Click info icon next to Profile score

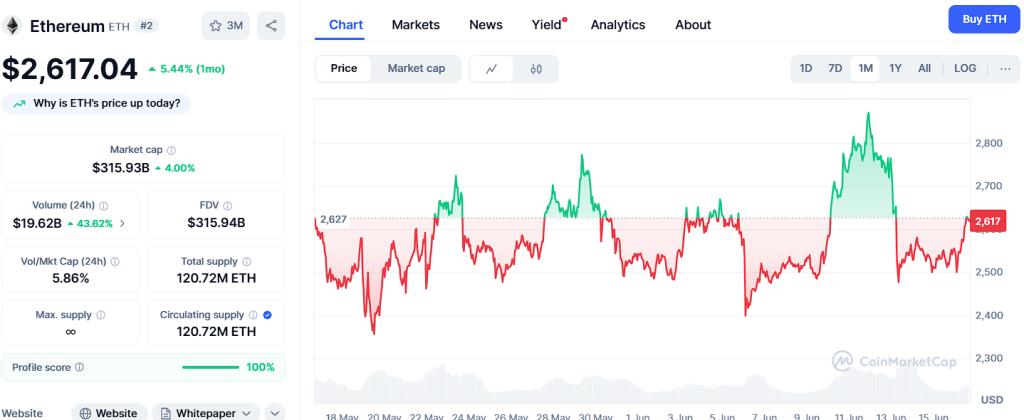click(x=79, y=367)
